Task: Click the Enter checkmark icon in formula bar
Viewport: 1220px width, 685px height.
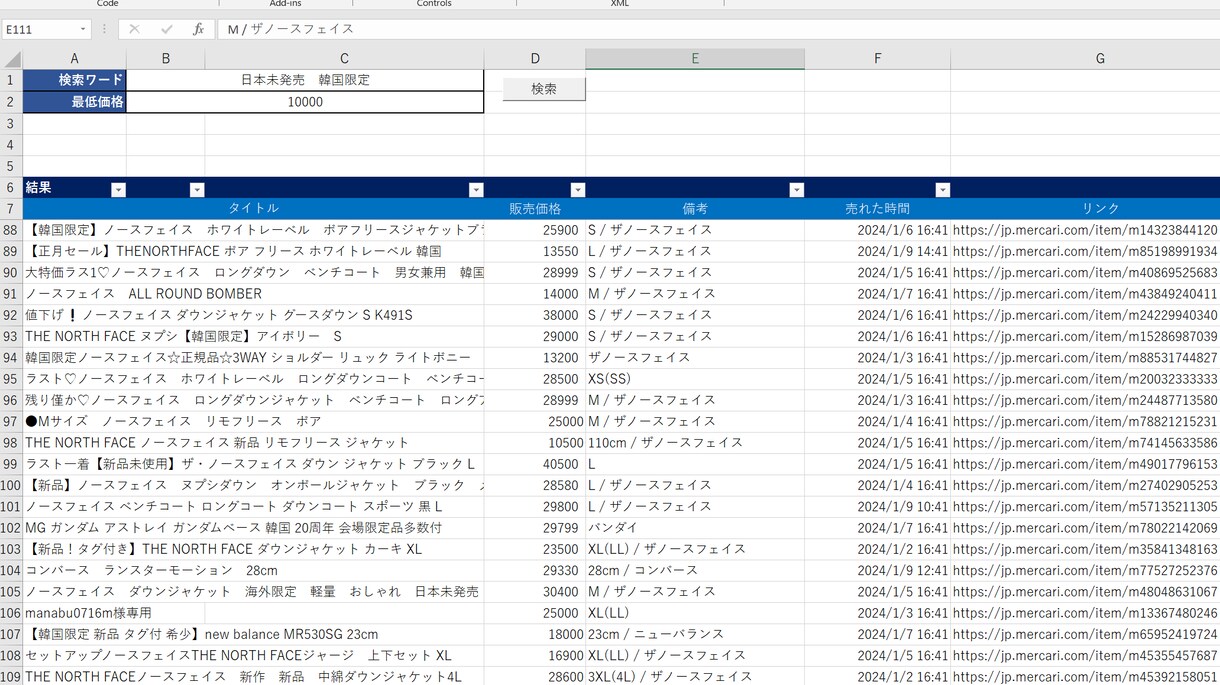Action: coord(166,29)
